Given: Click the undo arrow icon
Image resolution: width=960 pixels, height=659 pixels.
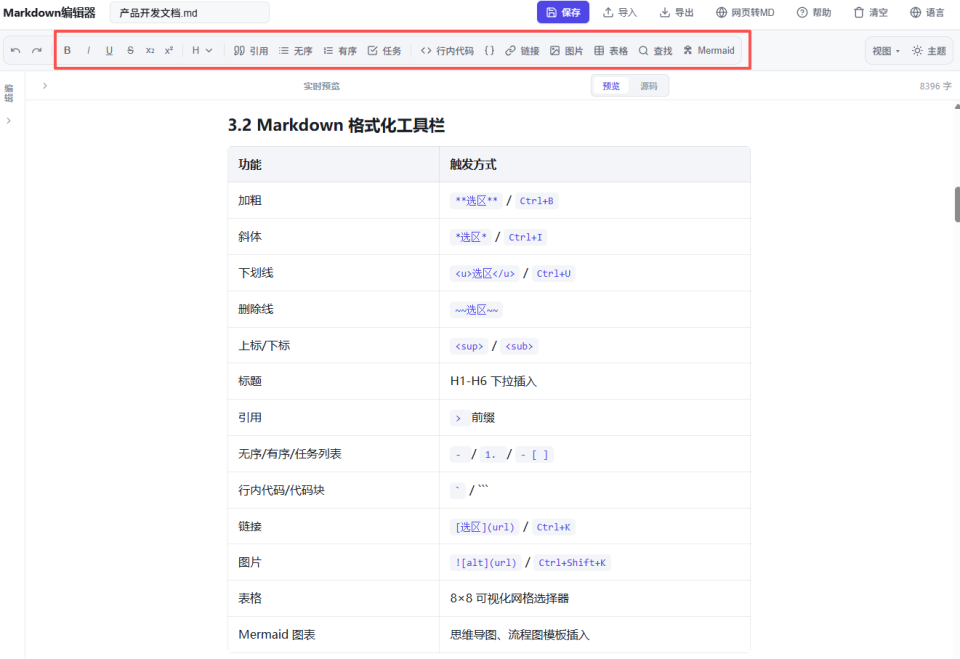Looking at the screenshot, I should [x=16, y=51].
